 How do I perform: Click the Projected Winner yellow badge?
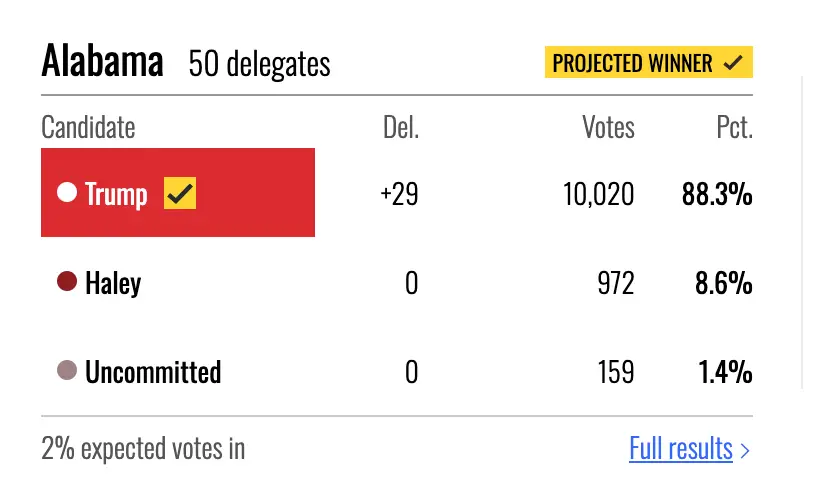coord(648,62)
